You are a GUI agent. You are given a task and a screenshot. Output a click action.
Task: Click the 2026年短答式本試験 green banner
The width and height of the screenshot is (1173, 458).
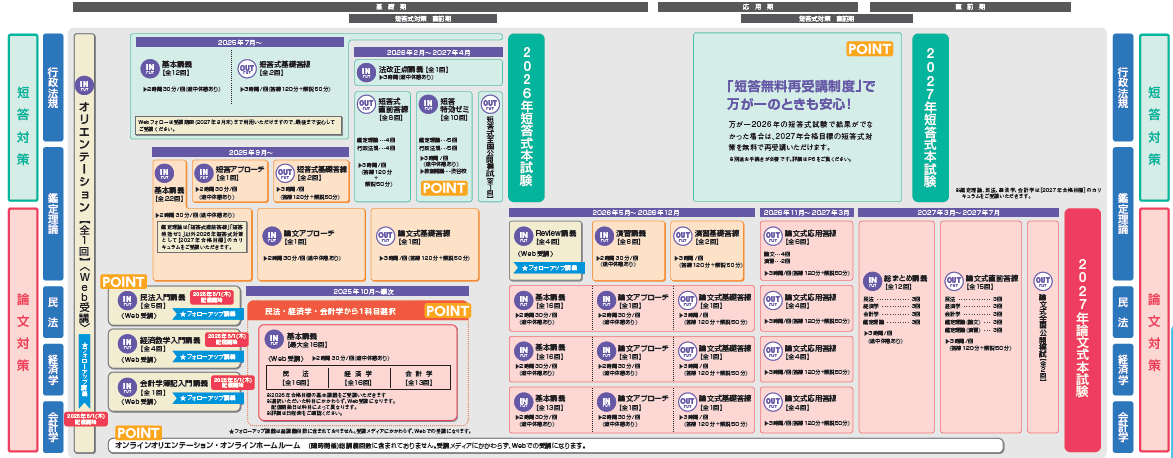(526, 118)
